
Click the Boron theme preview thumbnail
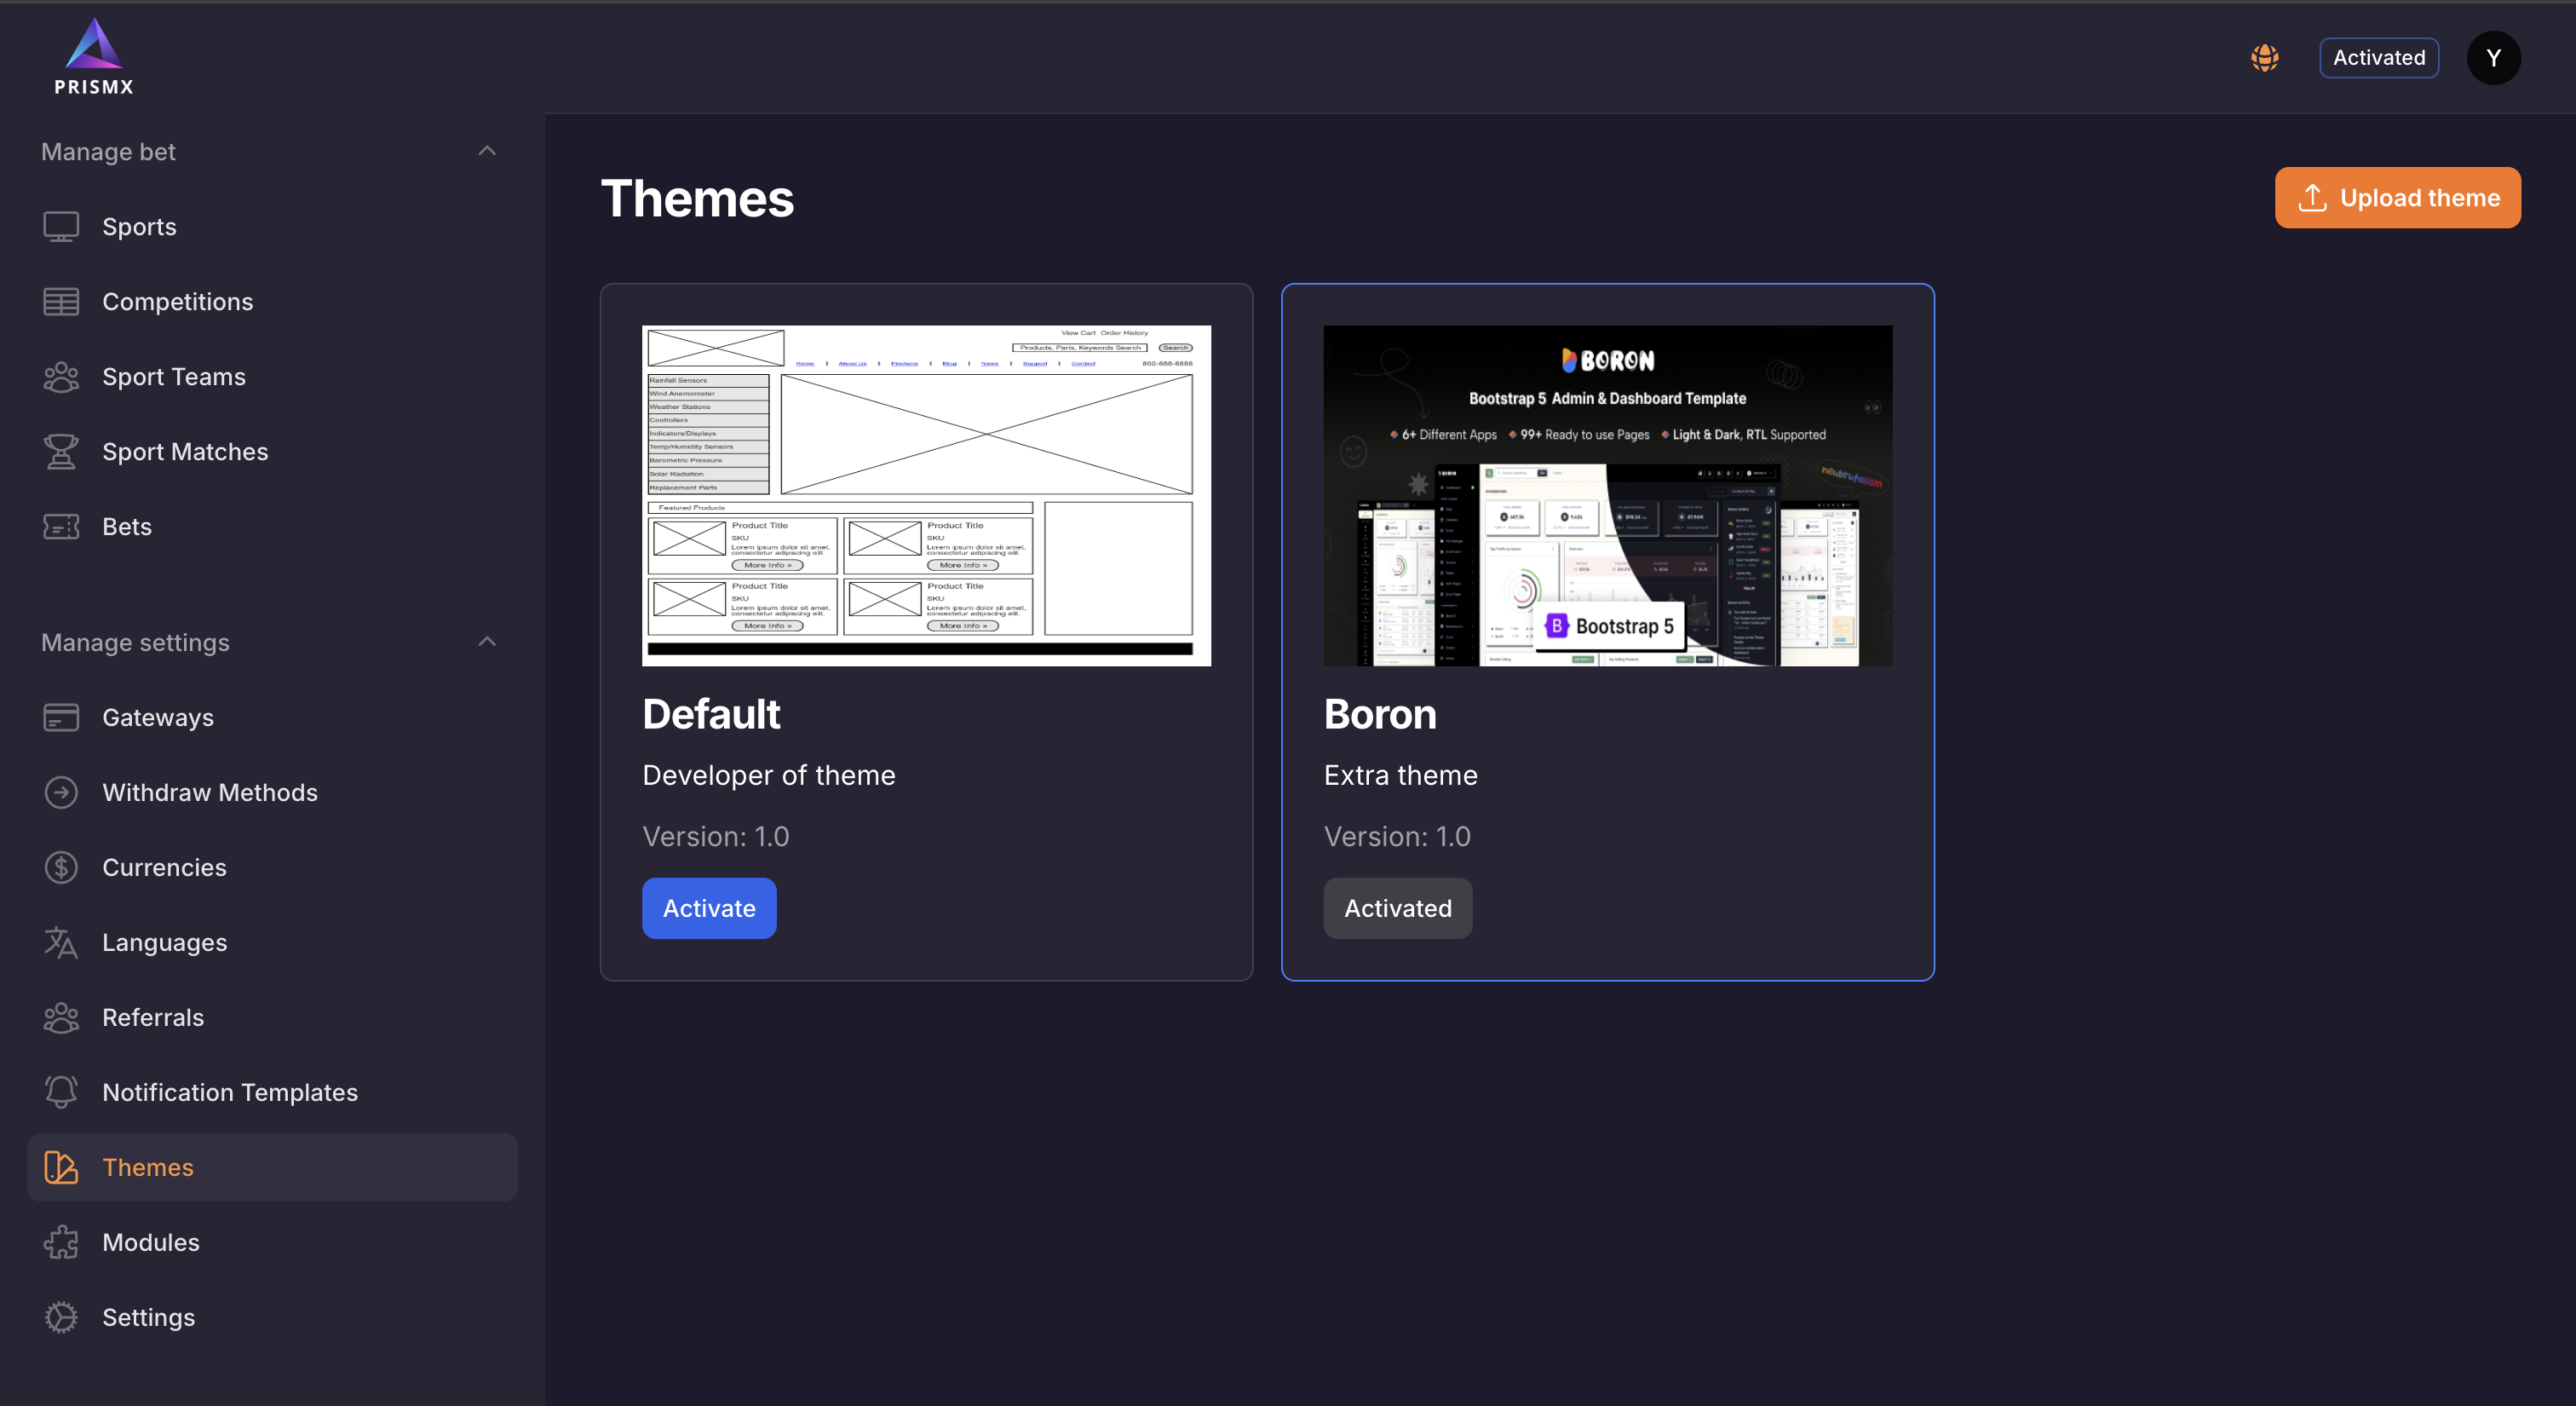tap(1607, 496)
